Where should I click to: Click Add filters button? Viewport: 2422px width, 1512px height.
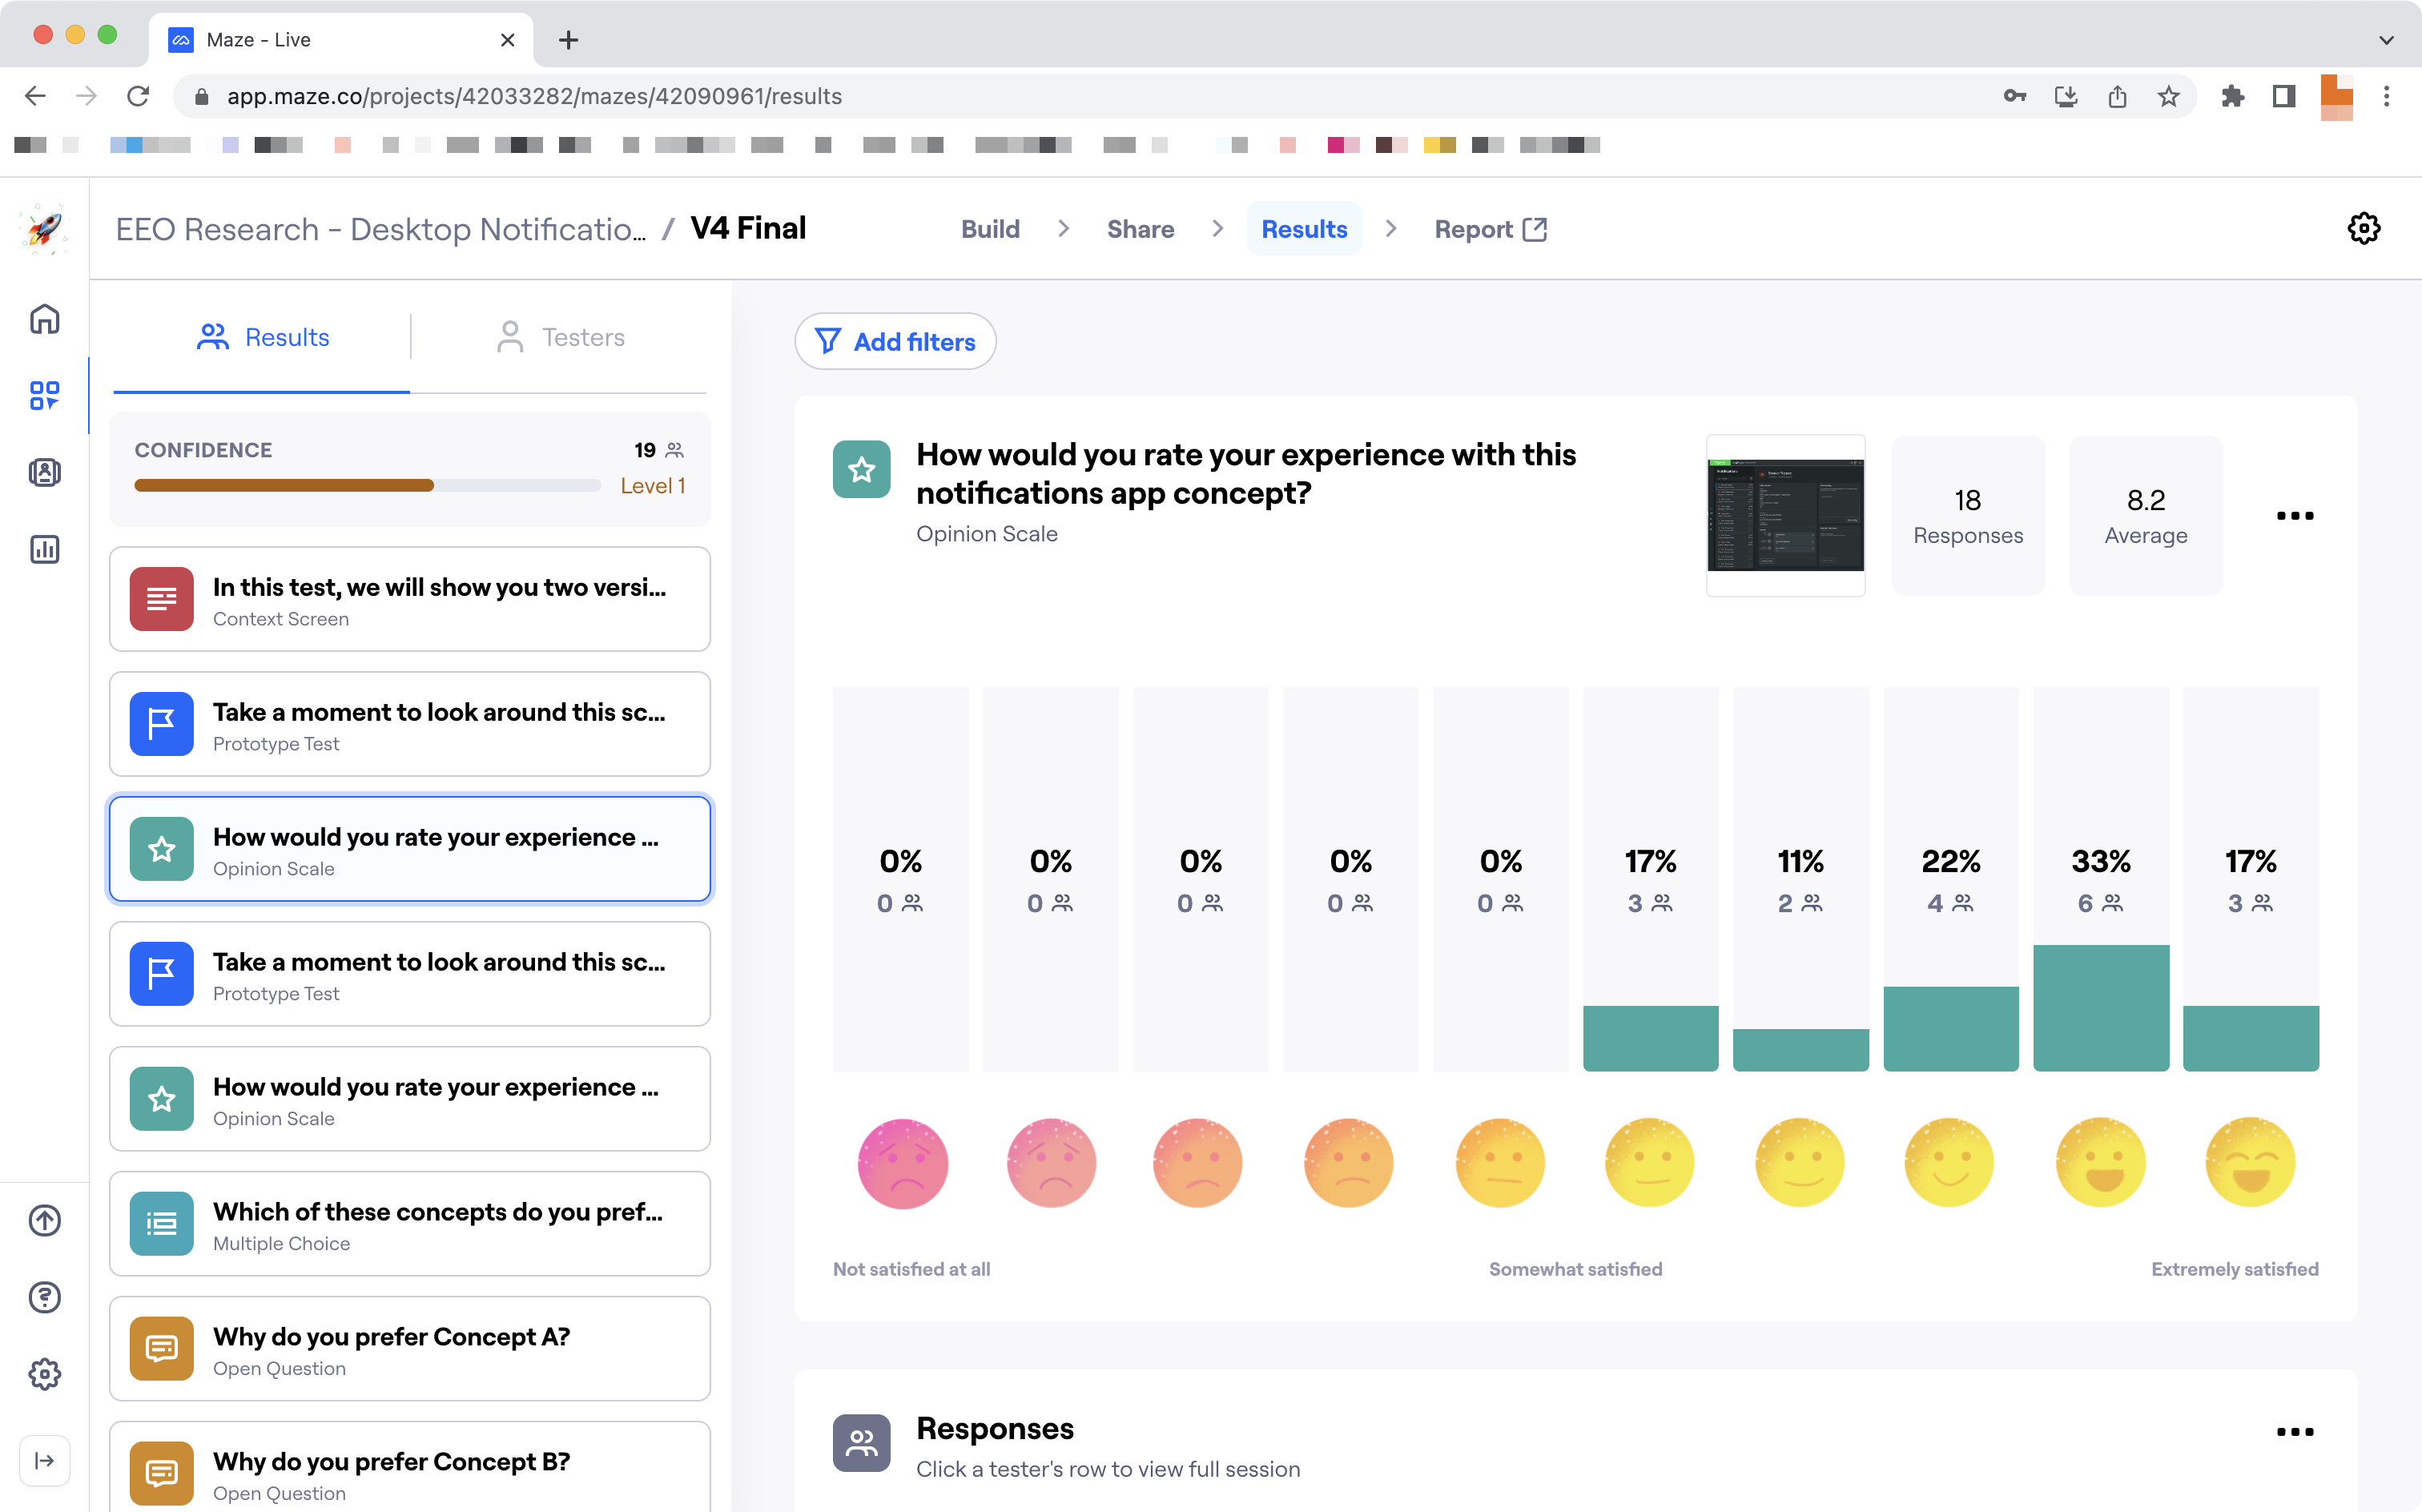(895, 341)
